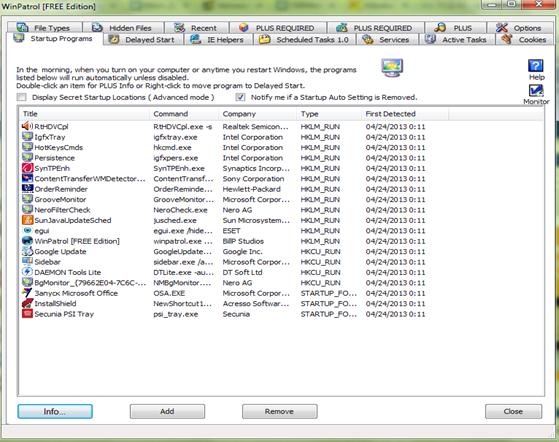Select the BgMonitor row icon
559x442 pixels.
coord(27,282)
